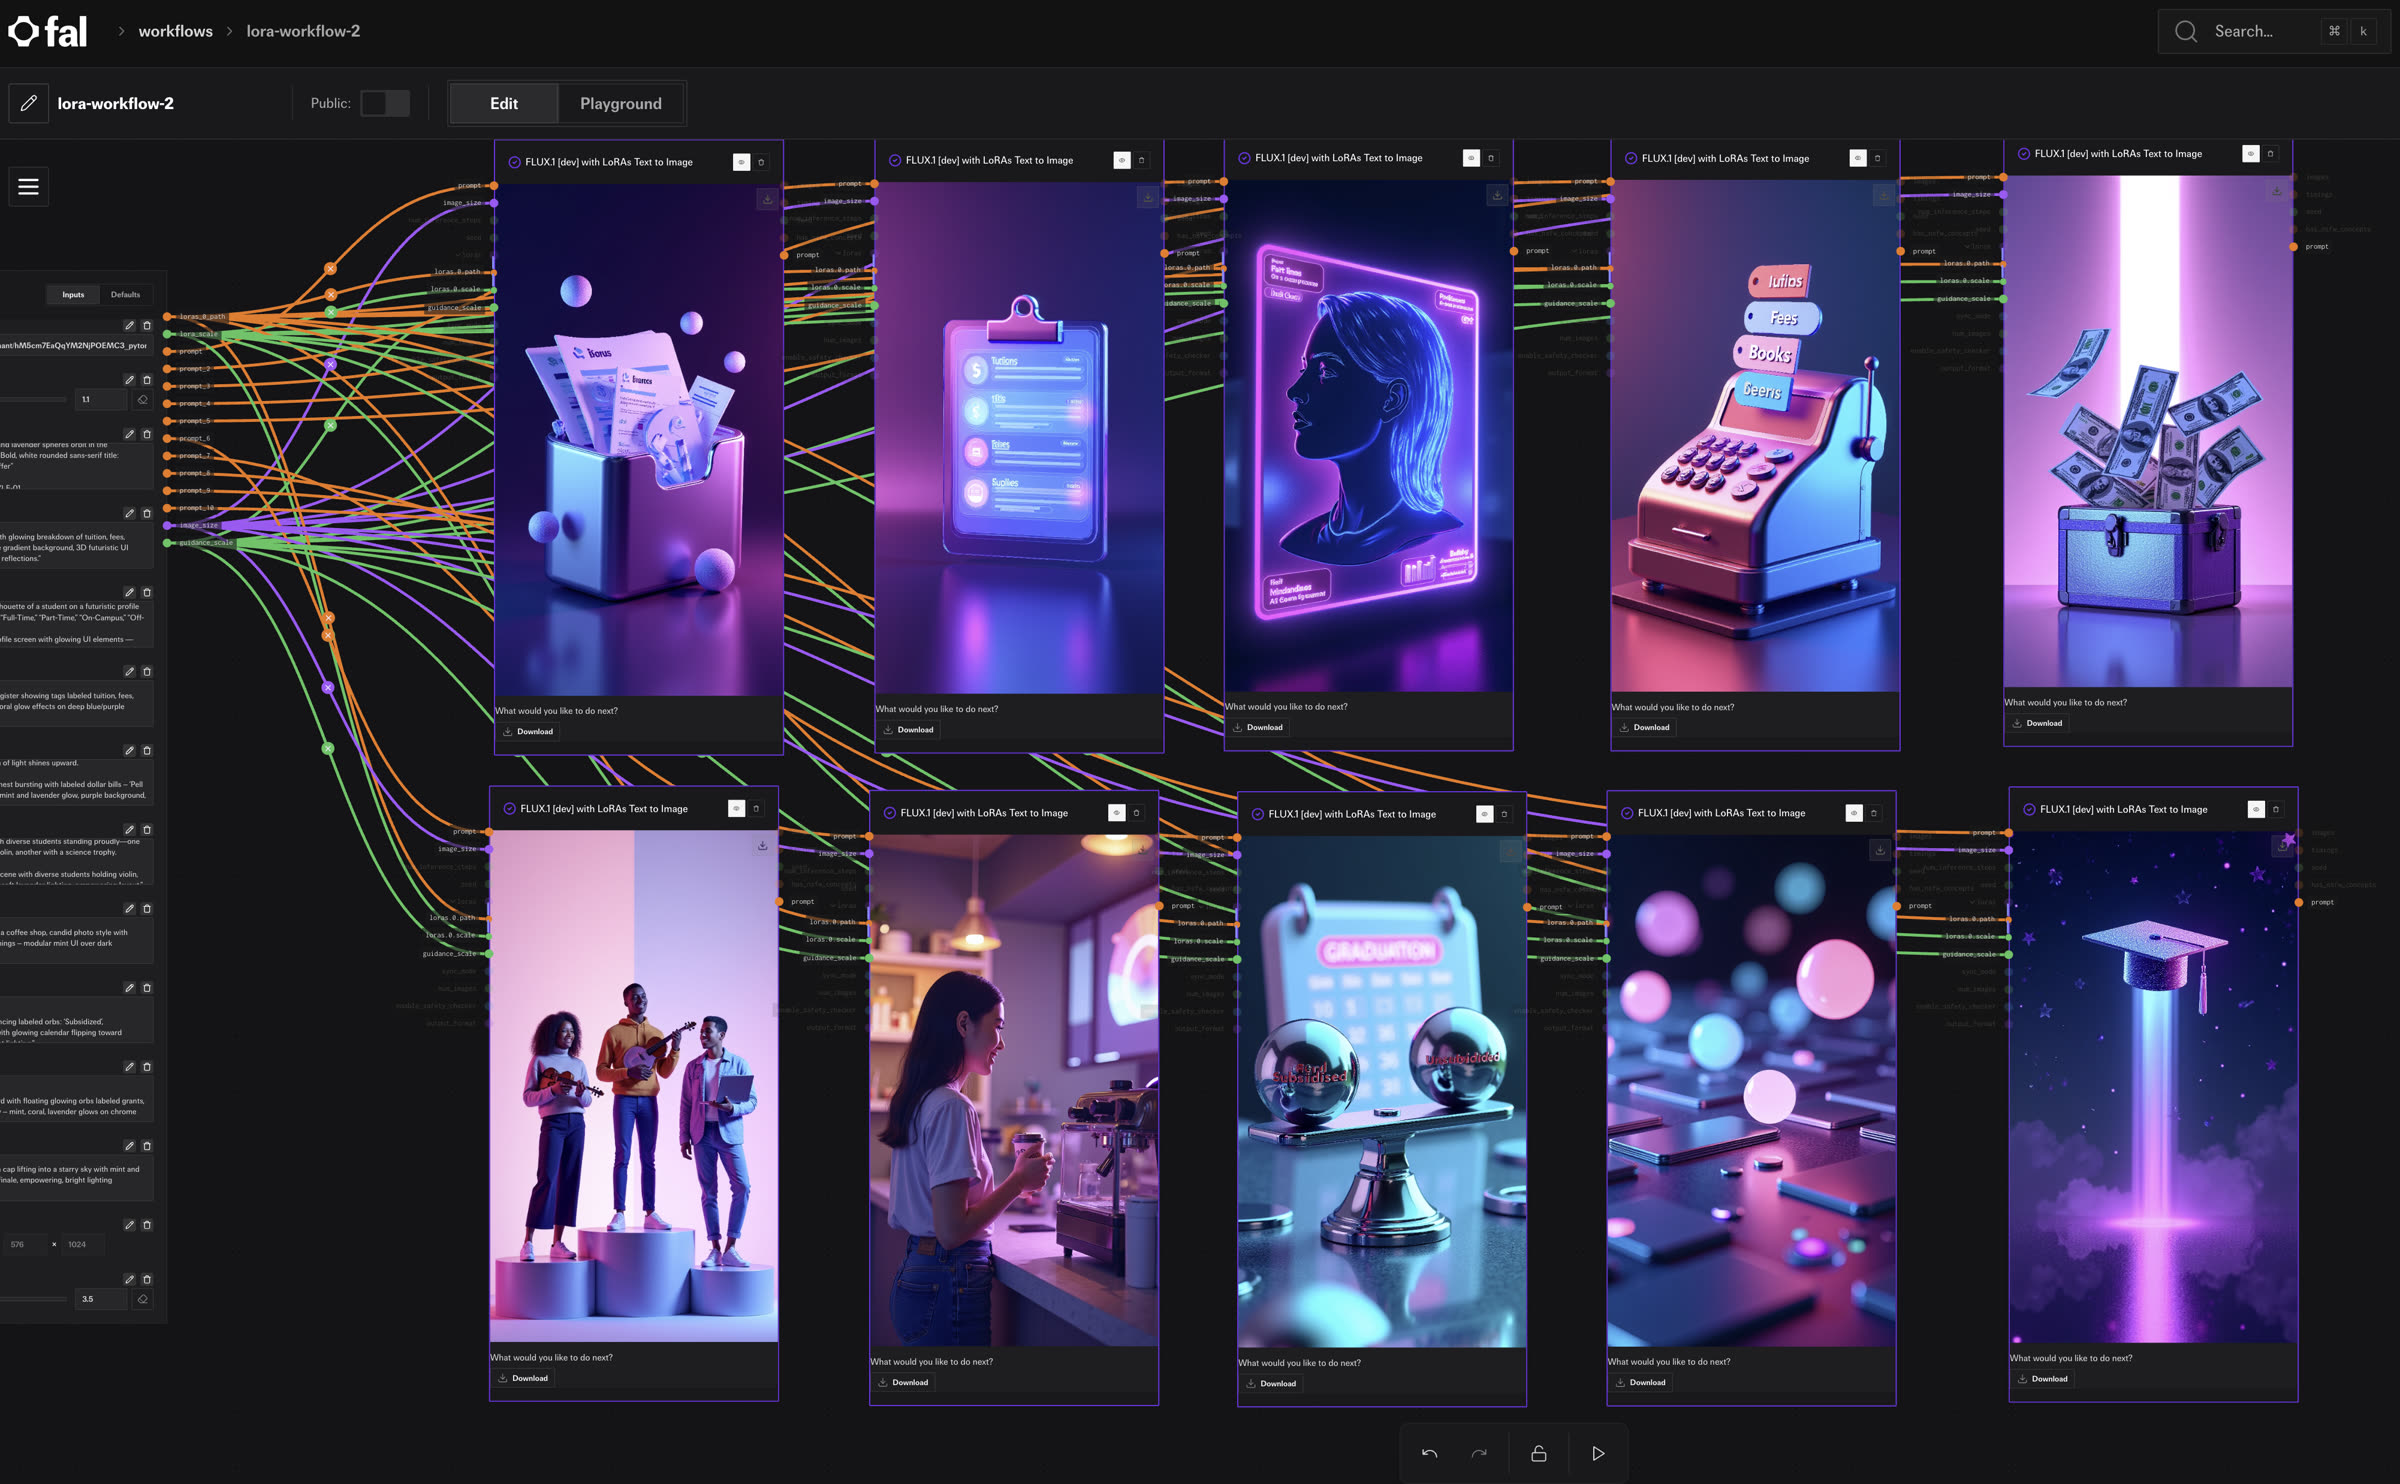Select the Edit tab
The height and width of the screenshot is (1484, 2400).
pyautogui.click(x=504, y=103)
